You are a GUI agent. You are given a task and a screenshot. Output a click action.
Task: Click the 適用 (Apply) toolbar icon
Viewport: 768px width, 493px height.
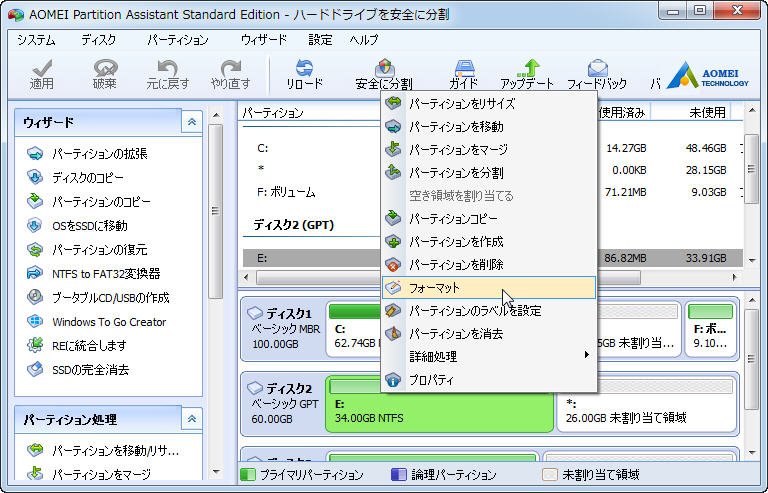tap(42, 74)
